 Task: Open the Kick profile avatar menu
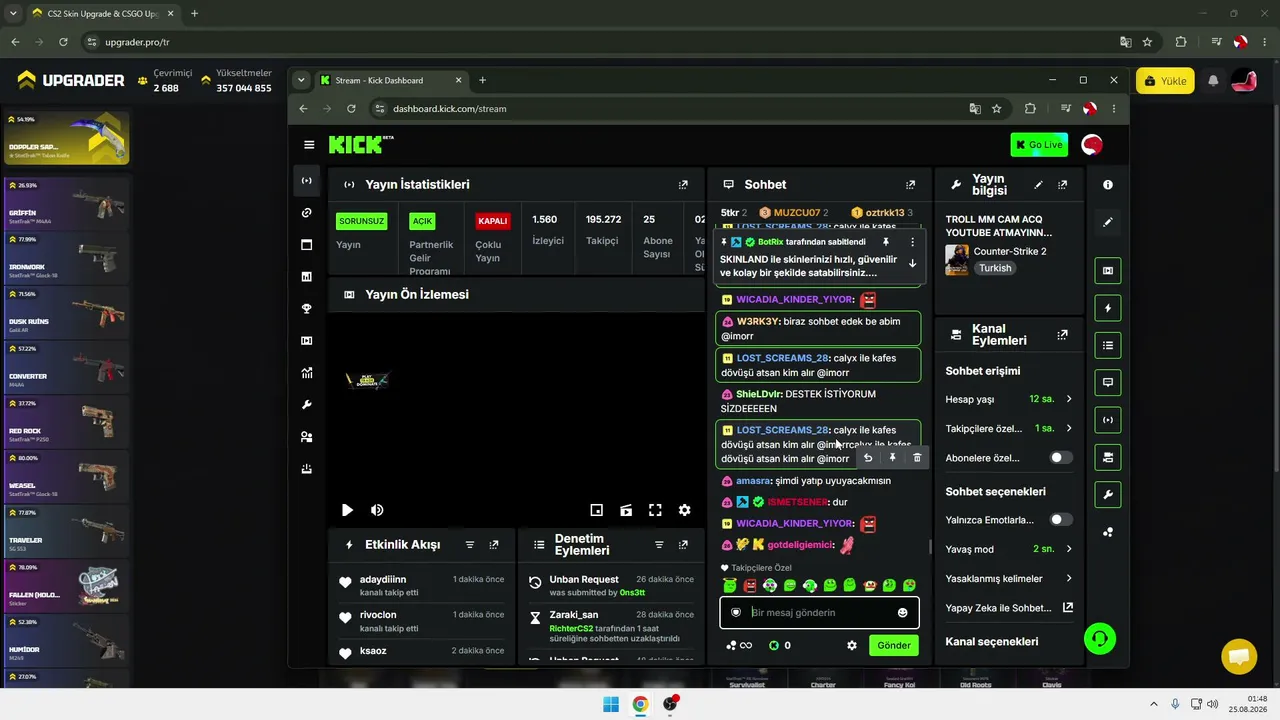point(1092,145)
